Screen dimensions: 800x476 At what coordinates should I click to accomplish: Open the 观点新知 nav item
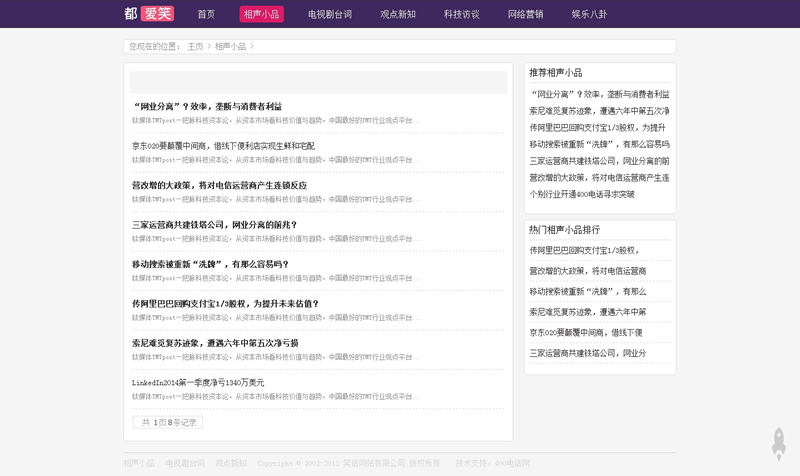(397, 14)
